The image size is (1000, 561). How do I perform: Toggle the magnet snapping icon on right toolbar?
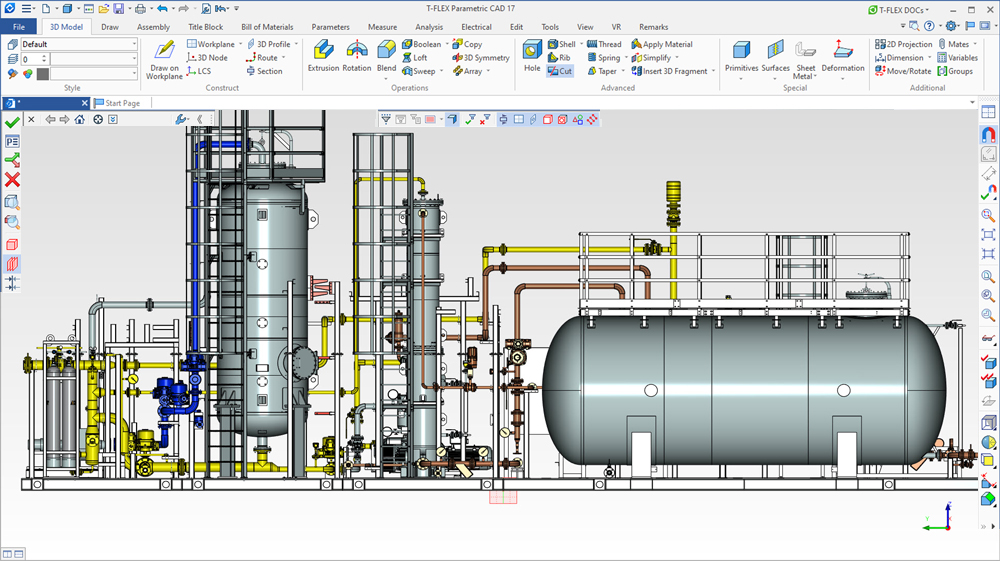coord(988,135)
